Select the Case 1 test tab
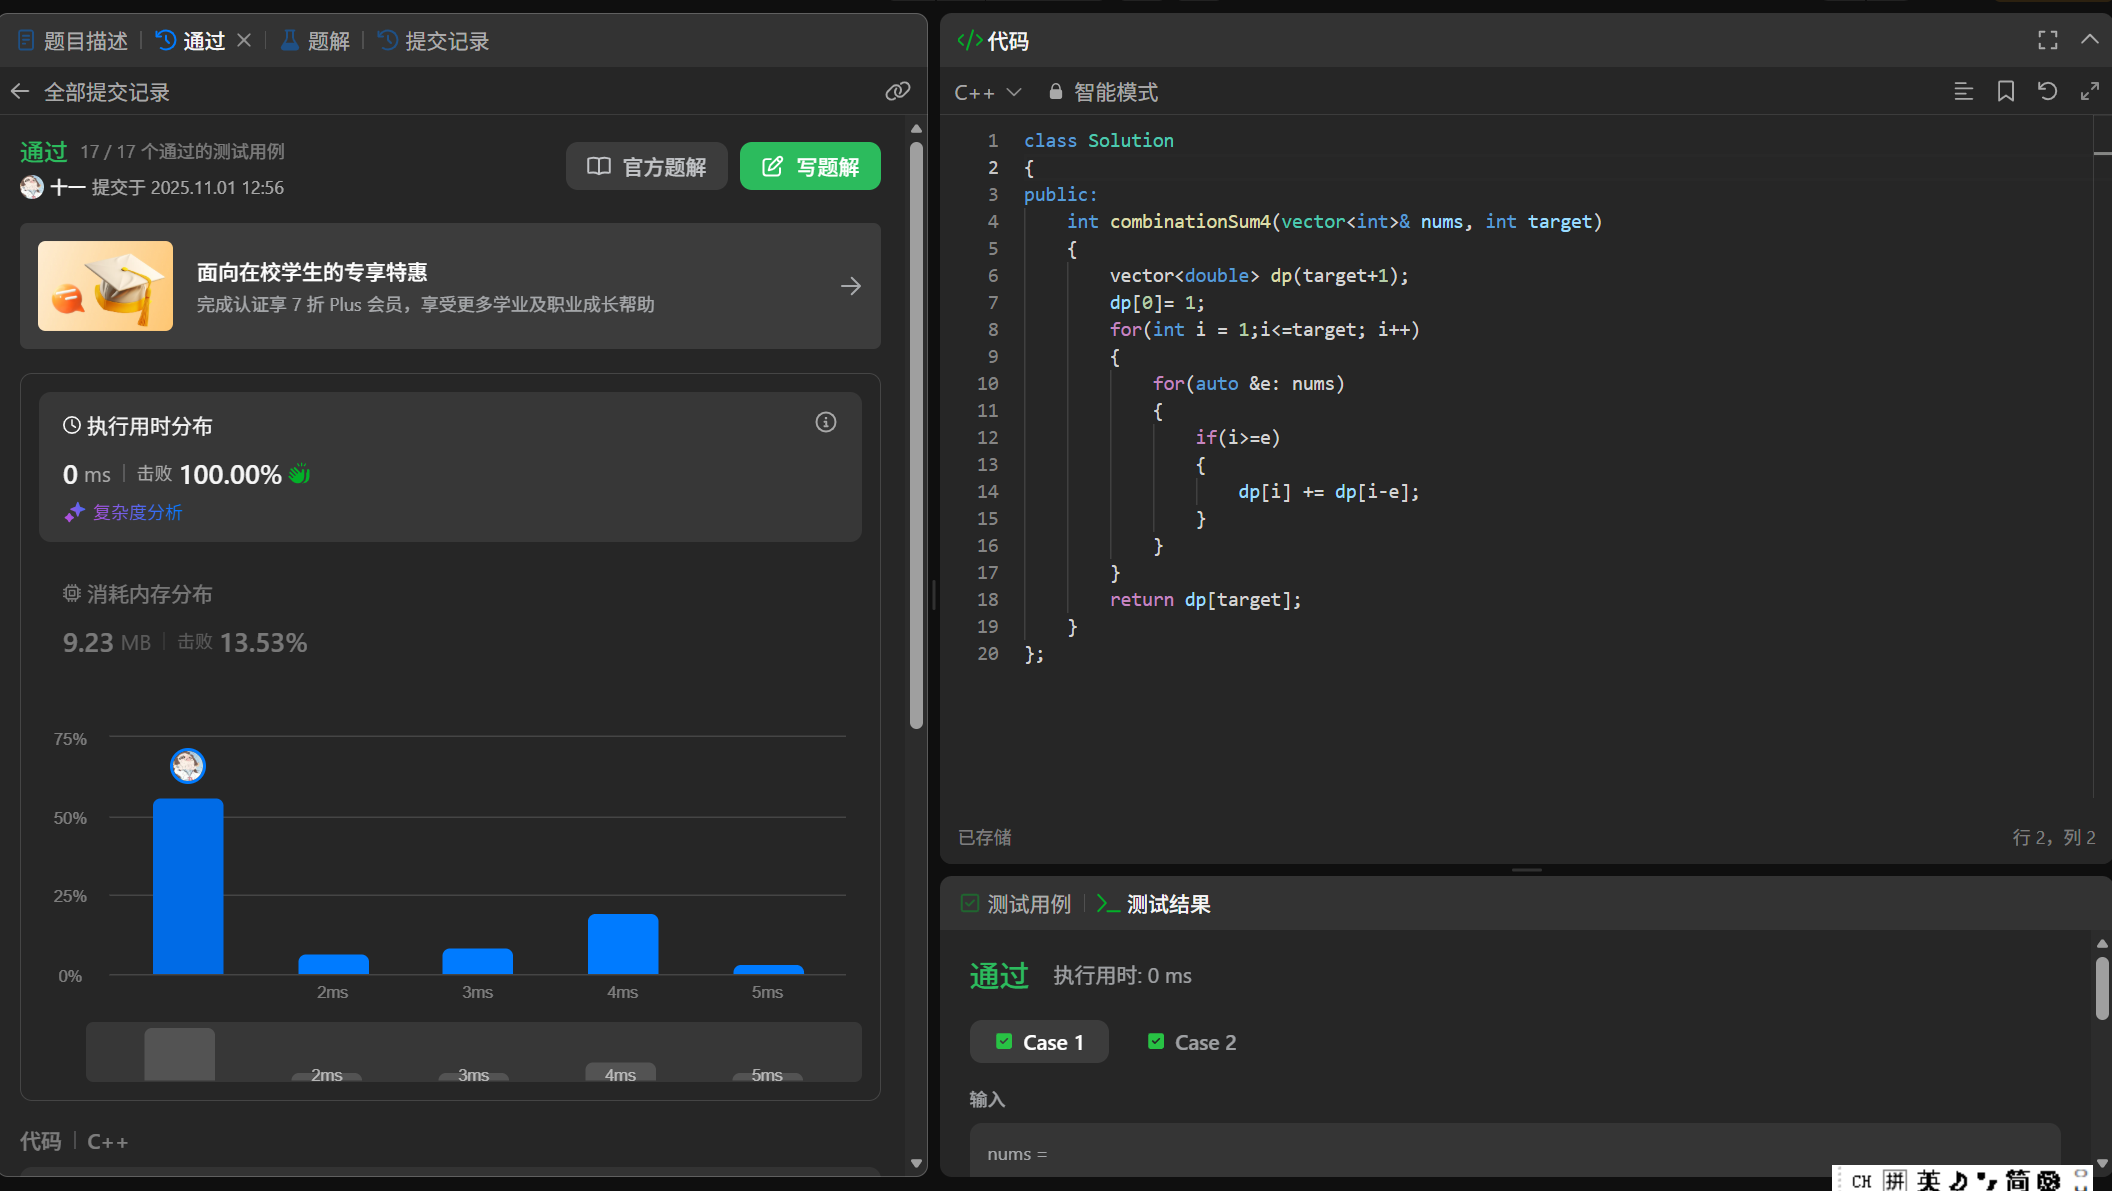Viewport: 2112px width, 1191px height. click(1039, 1042)
